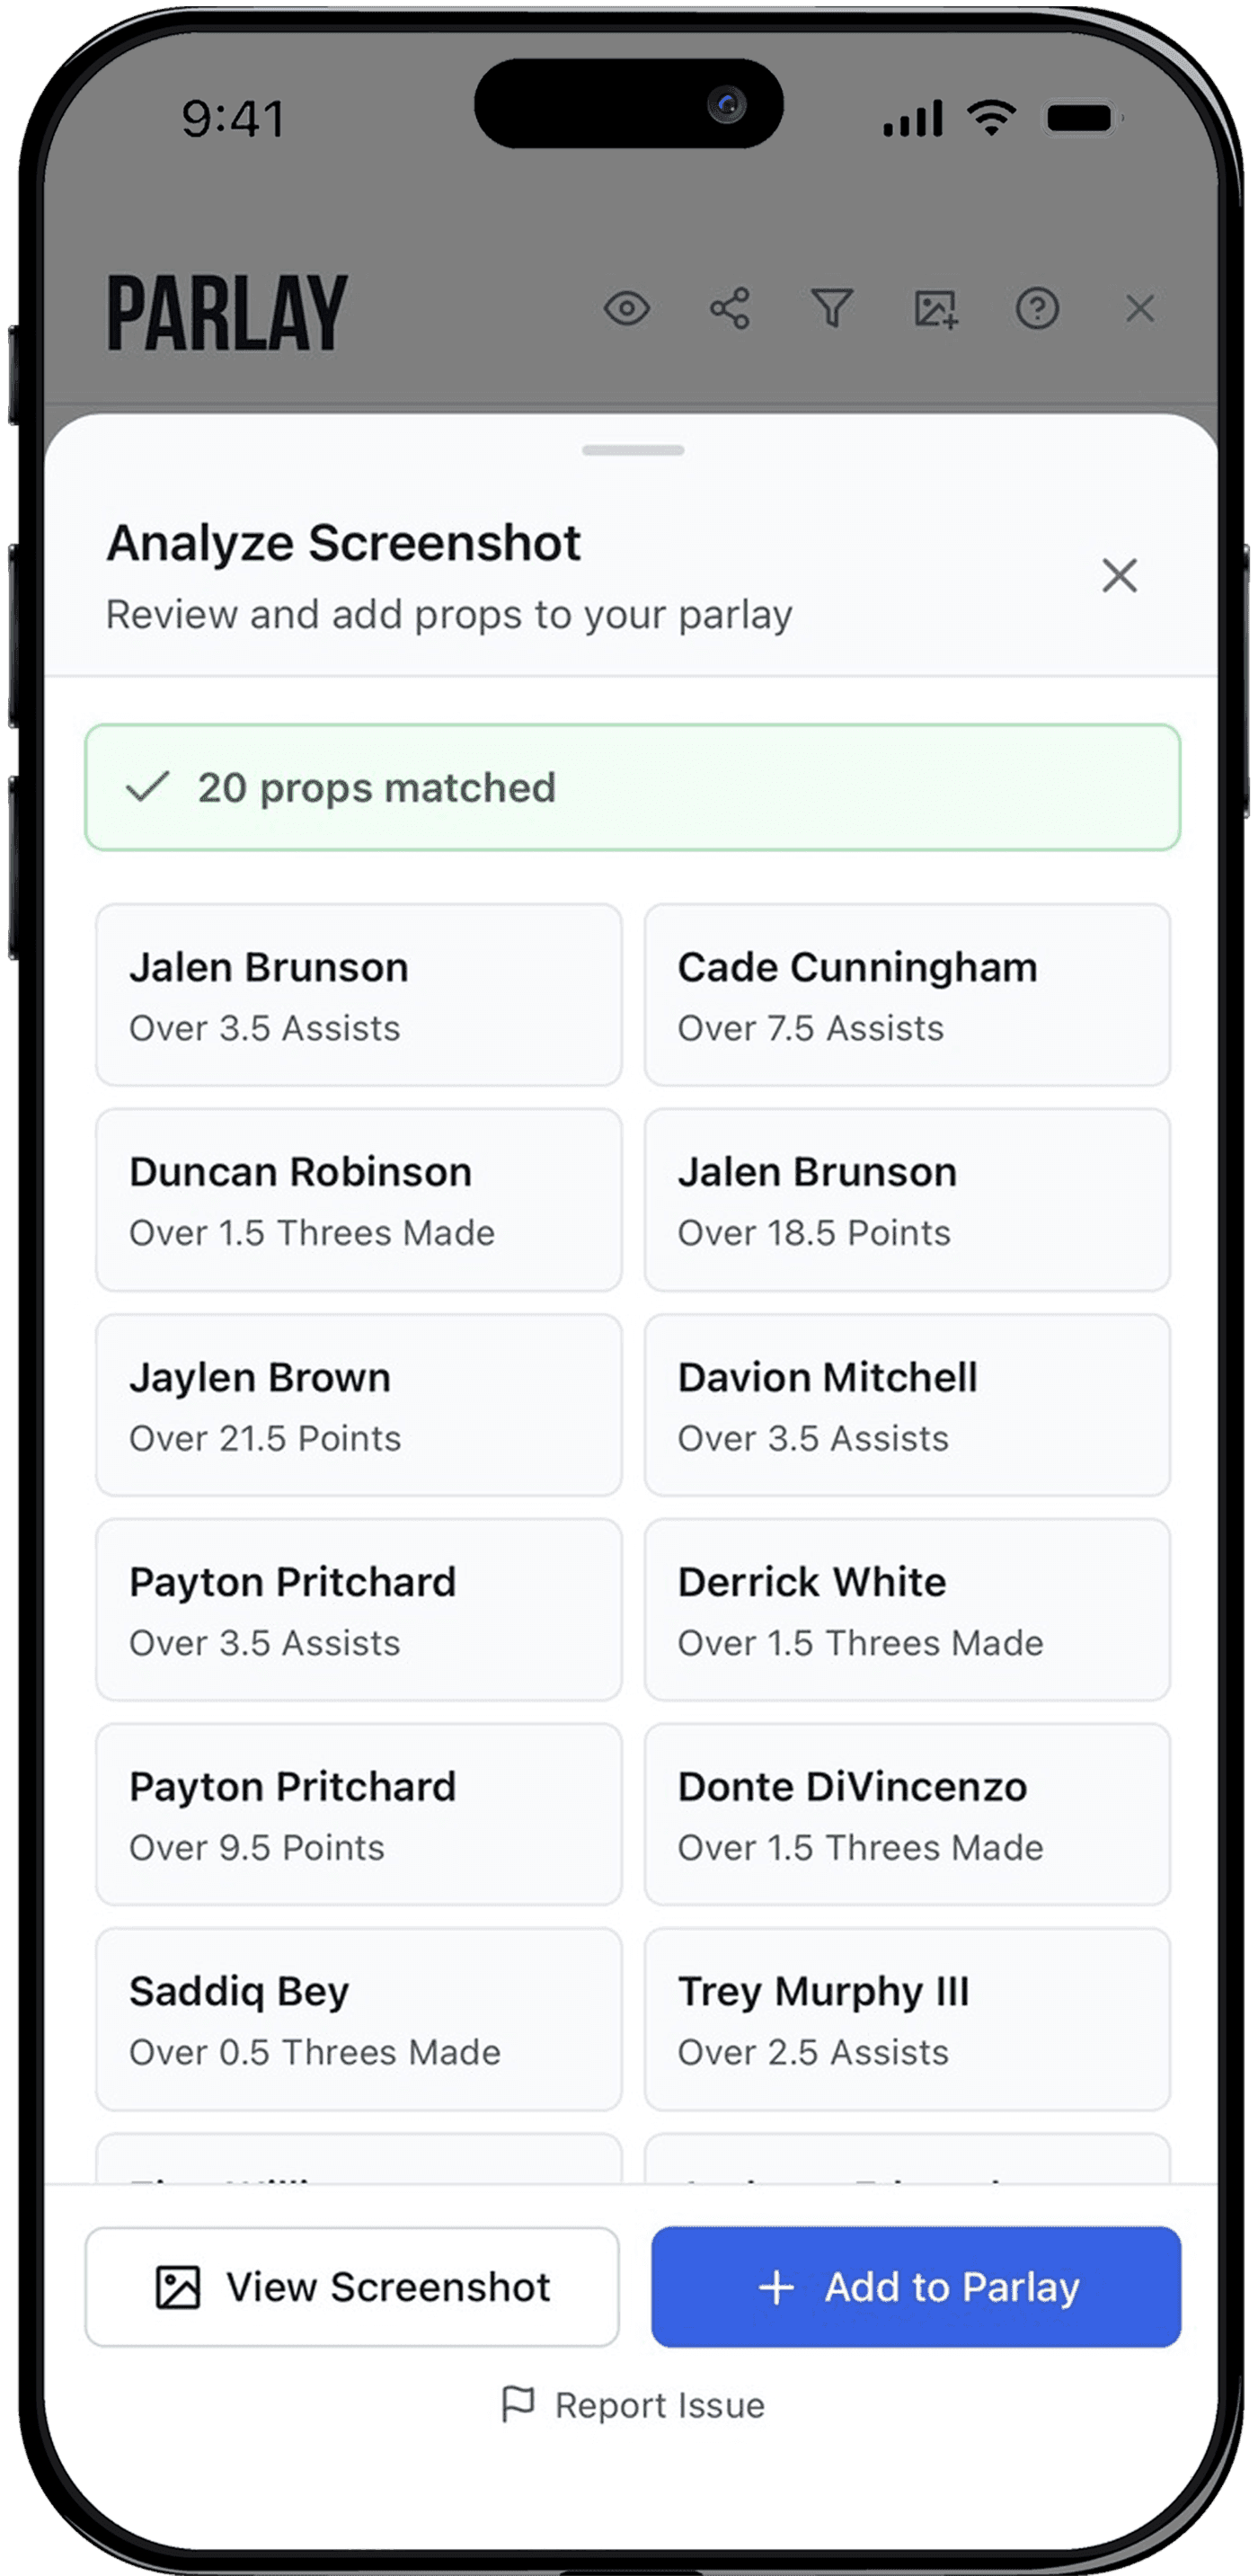Tap the add image icon in header
The image size is (1258, 2576).
[x=936, y=308]
